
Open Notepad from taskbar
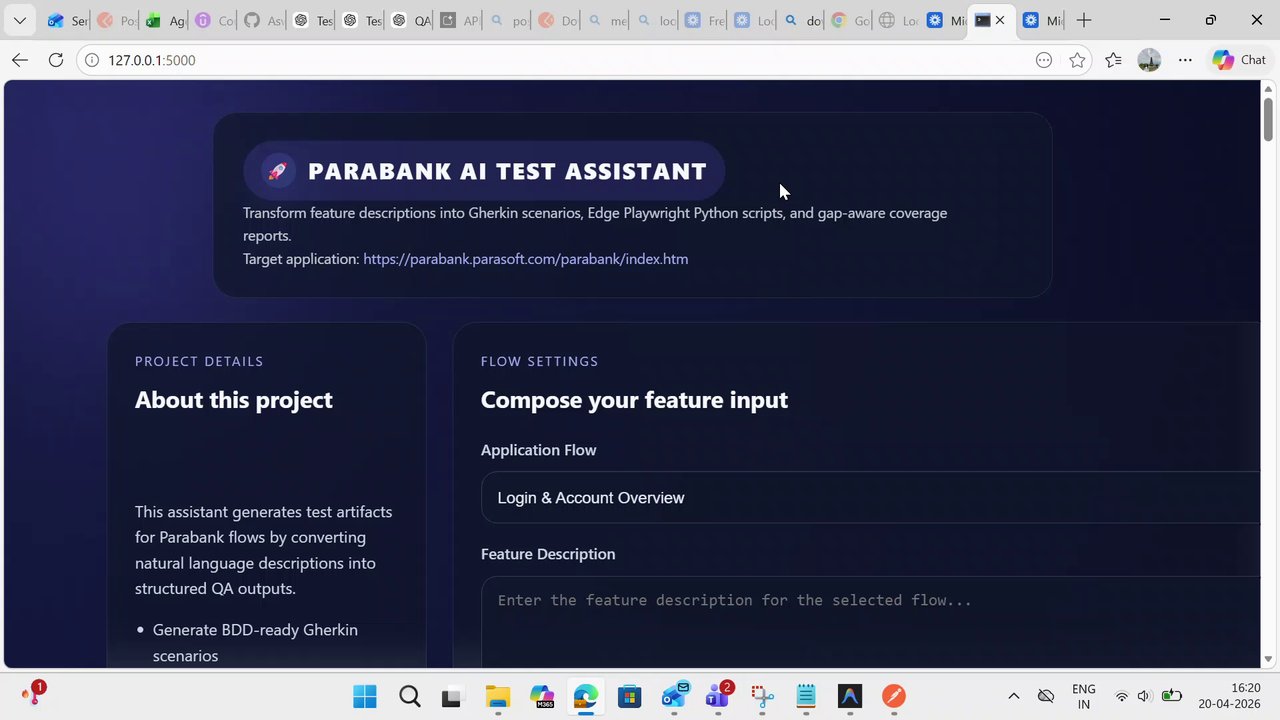tap(806, 696)
